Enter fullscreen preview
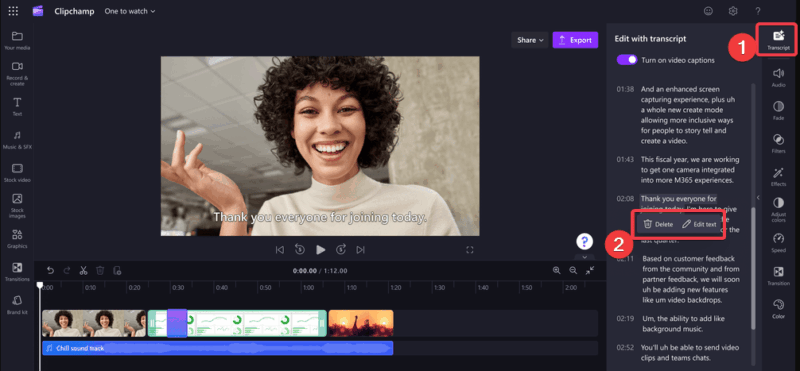 coord(470,250)
